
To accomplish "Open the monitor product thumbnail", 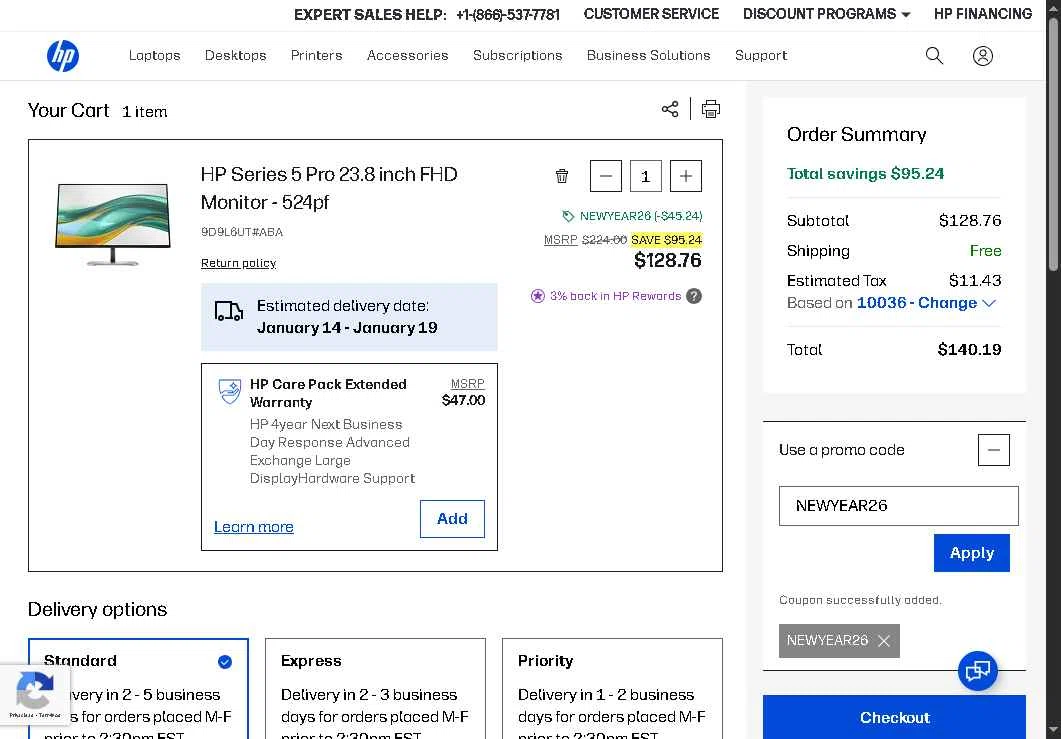I will (x=112, y=224).
